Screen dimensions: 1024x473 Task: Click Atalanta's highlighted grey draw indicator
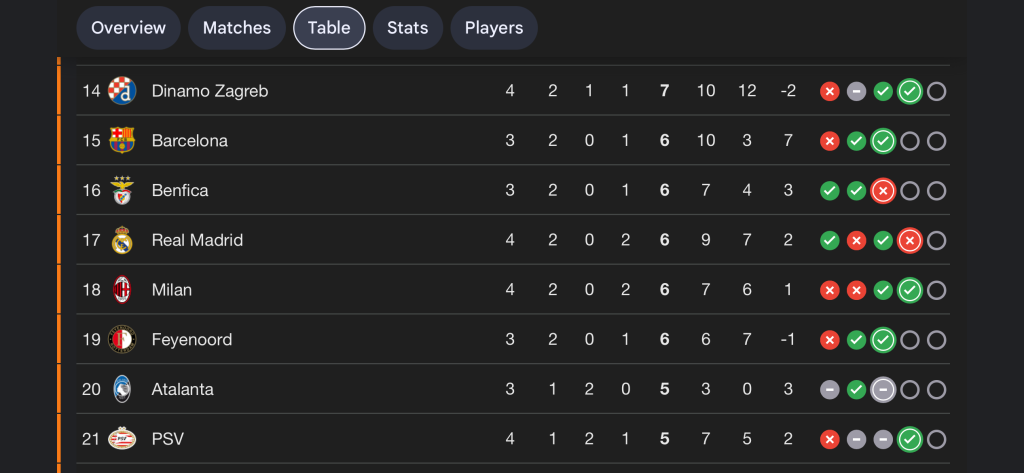[882, 390]
